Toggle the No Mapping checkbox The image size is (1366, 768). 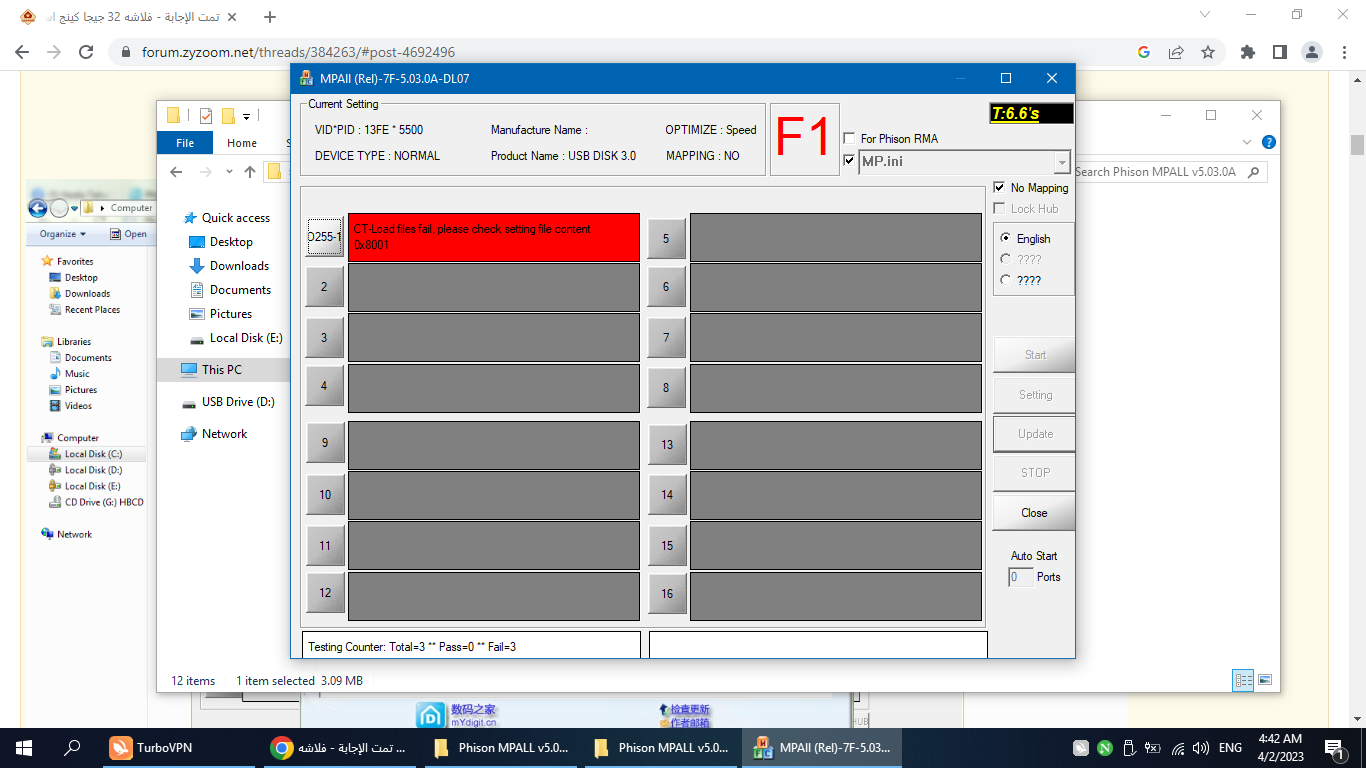[x=999, y=188]
